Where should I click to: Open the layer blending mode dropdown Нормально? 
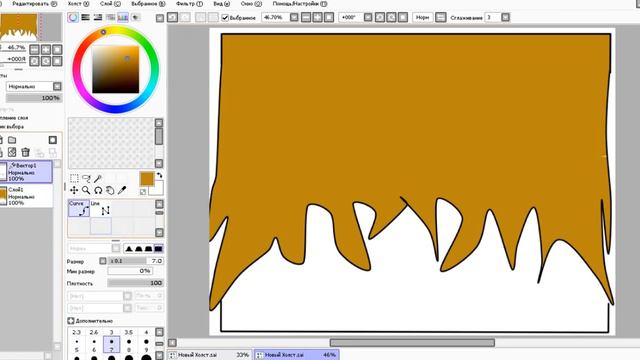pyautogui.click(x=57, y=87)
